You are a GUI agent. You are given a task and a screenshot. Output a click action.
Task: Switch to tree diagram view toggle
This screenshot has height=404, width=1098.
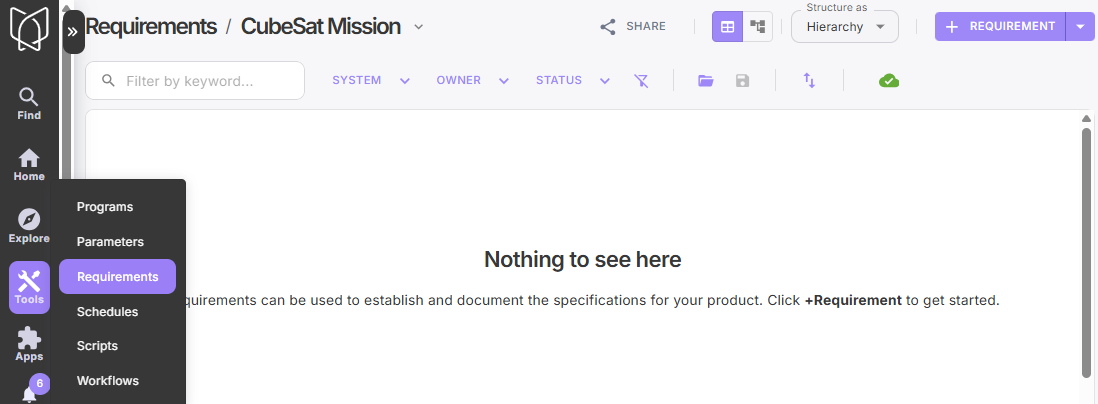tap(757, 27)
